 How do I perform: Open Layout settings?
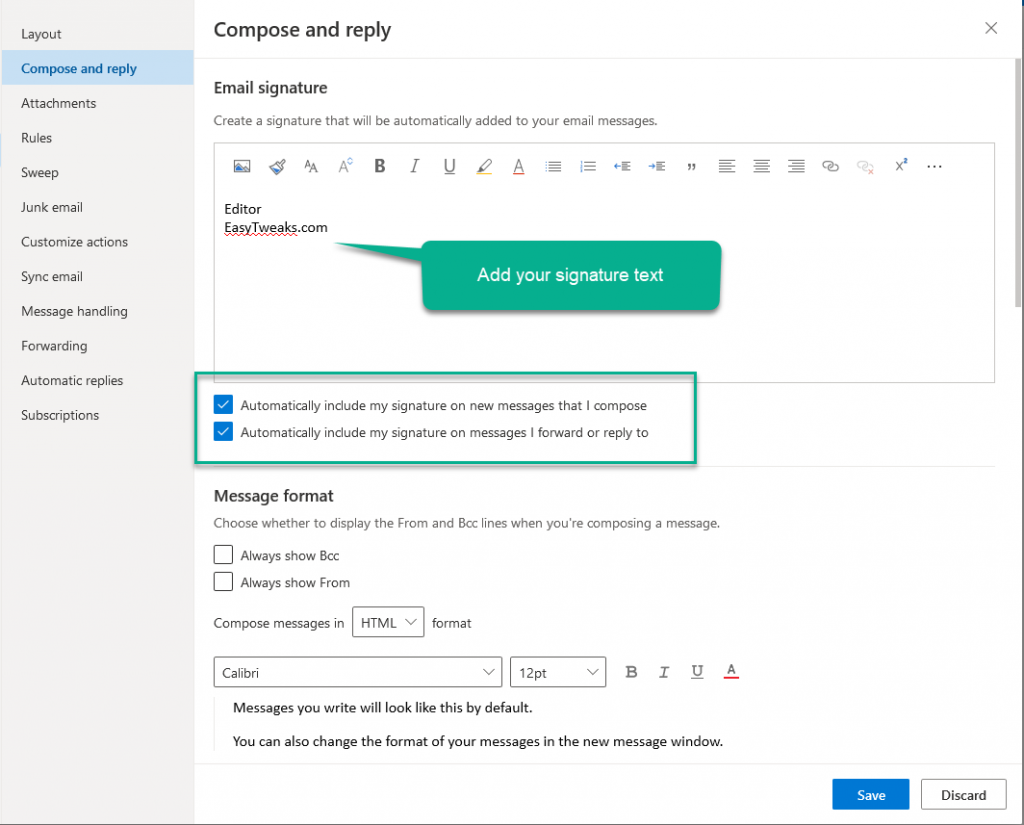coord(97,34)
